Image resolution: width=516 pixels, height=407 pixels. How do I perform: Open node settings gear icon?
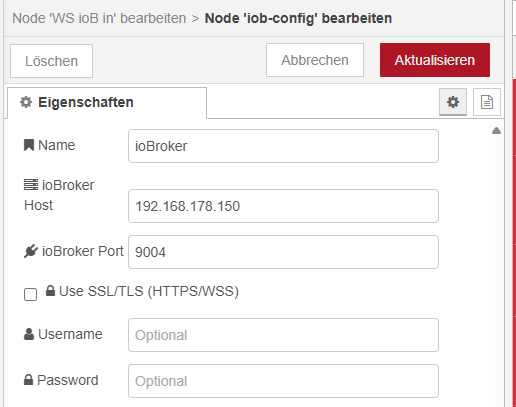tap(453, 102)
